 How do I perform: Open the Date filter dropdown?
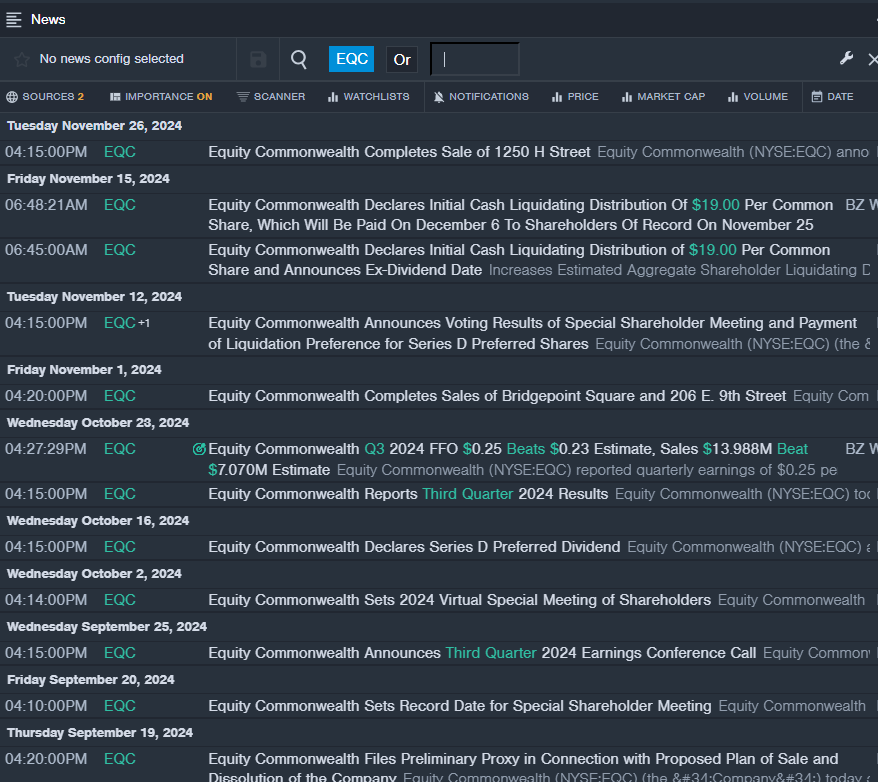coord(832,97)
